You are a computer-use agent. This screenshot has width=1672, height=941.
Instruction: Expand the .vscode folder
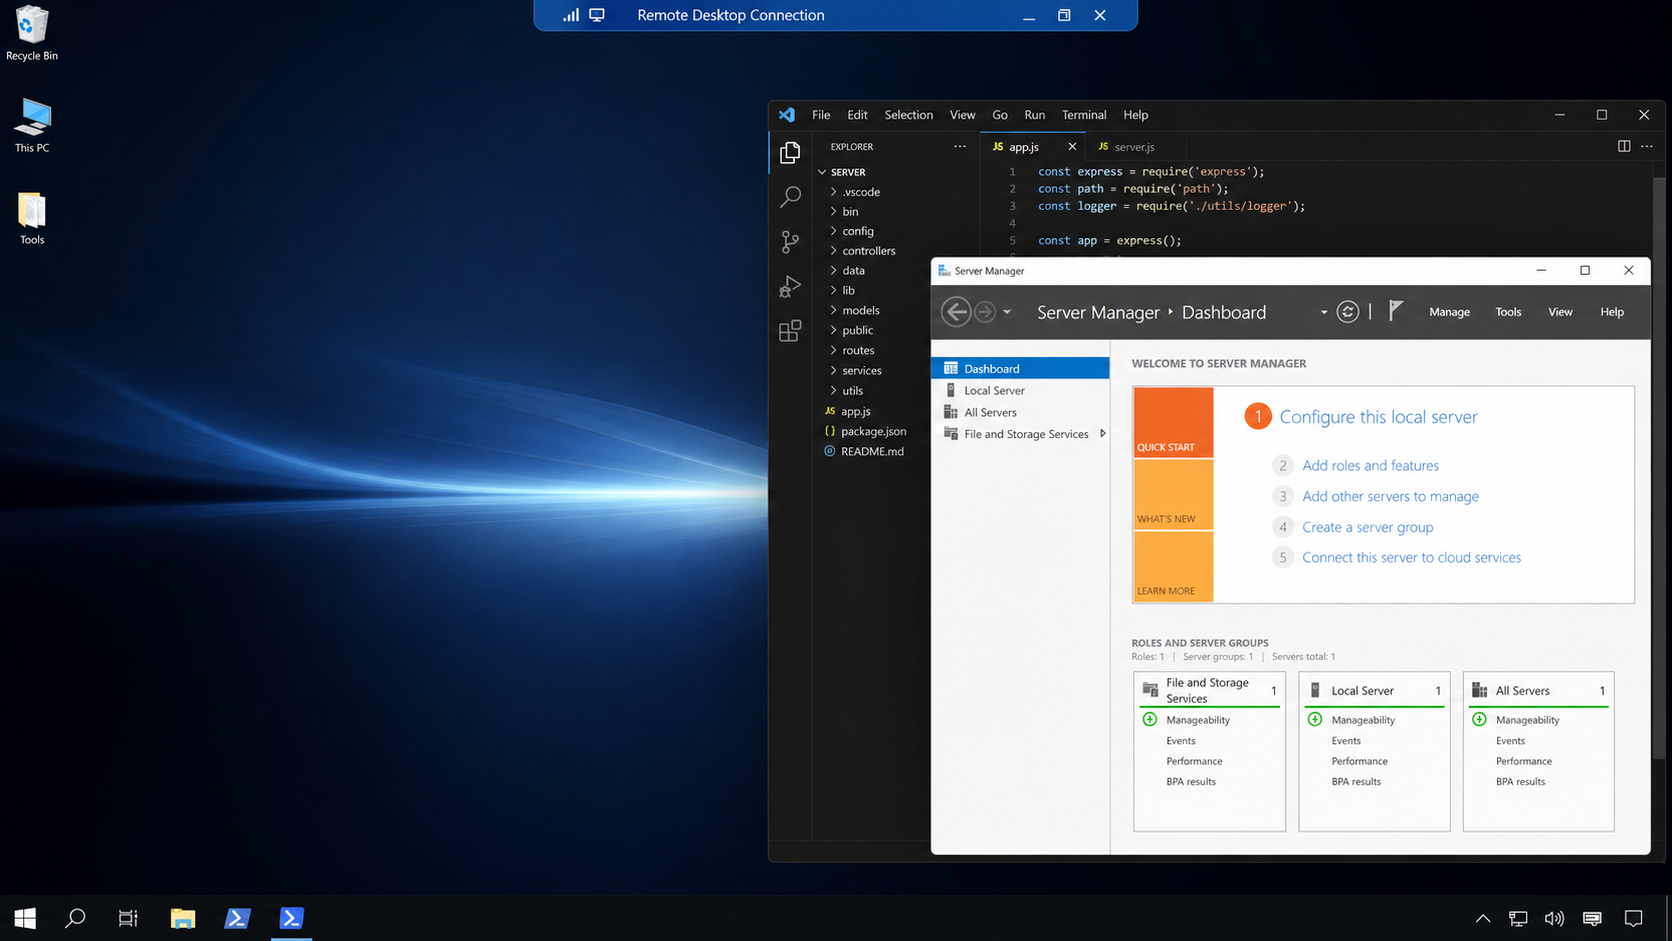833,192
